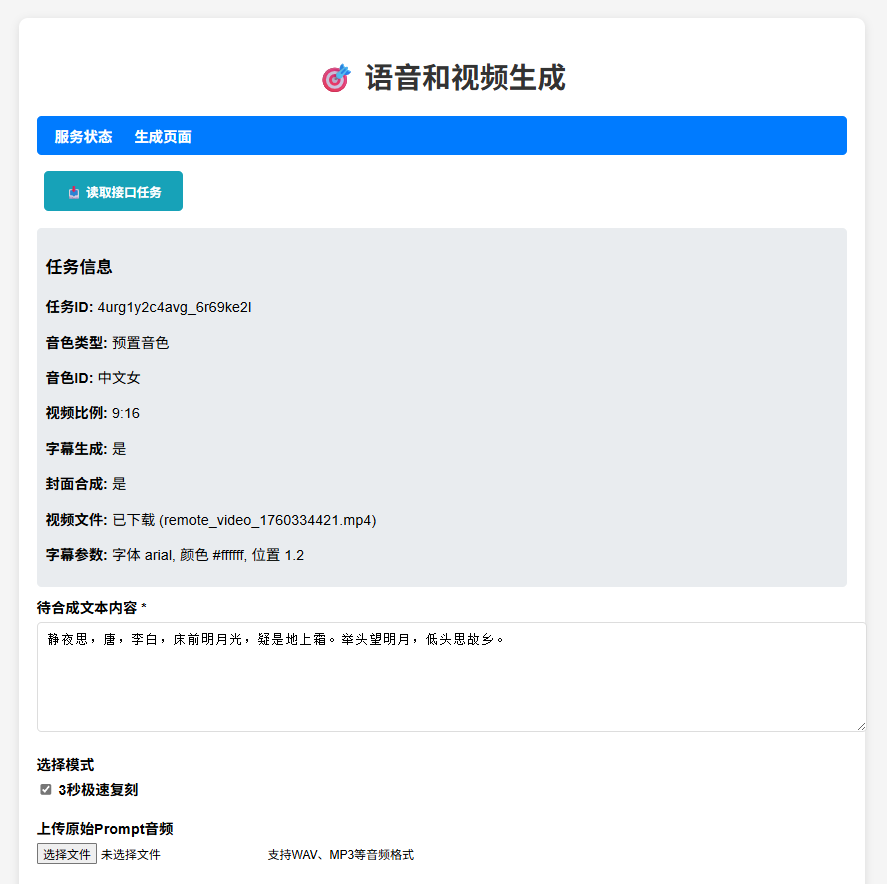This screenshot has height=884, width=887.
Task: Click the 3秒极速复刻 label text
Action: (x=98, y=790)
